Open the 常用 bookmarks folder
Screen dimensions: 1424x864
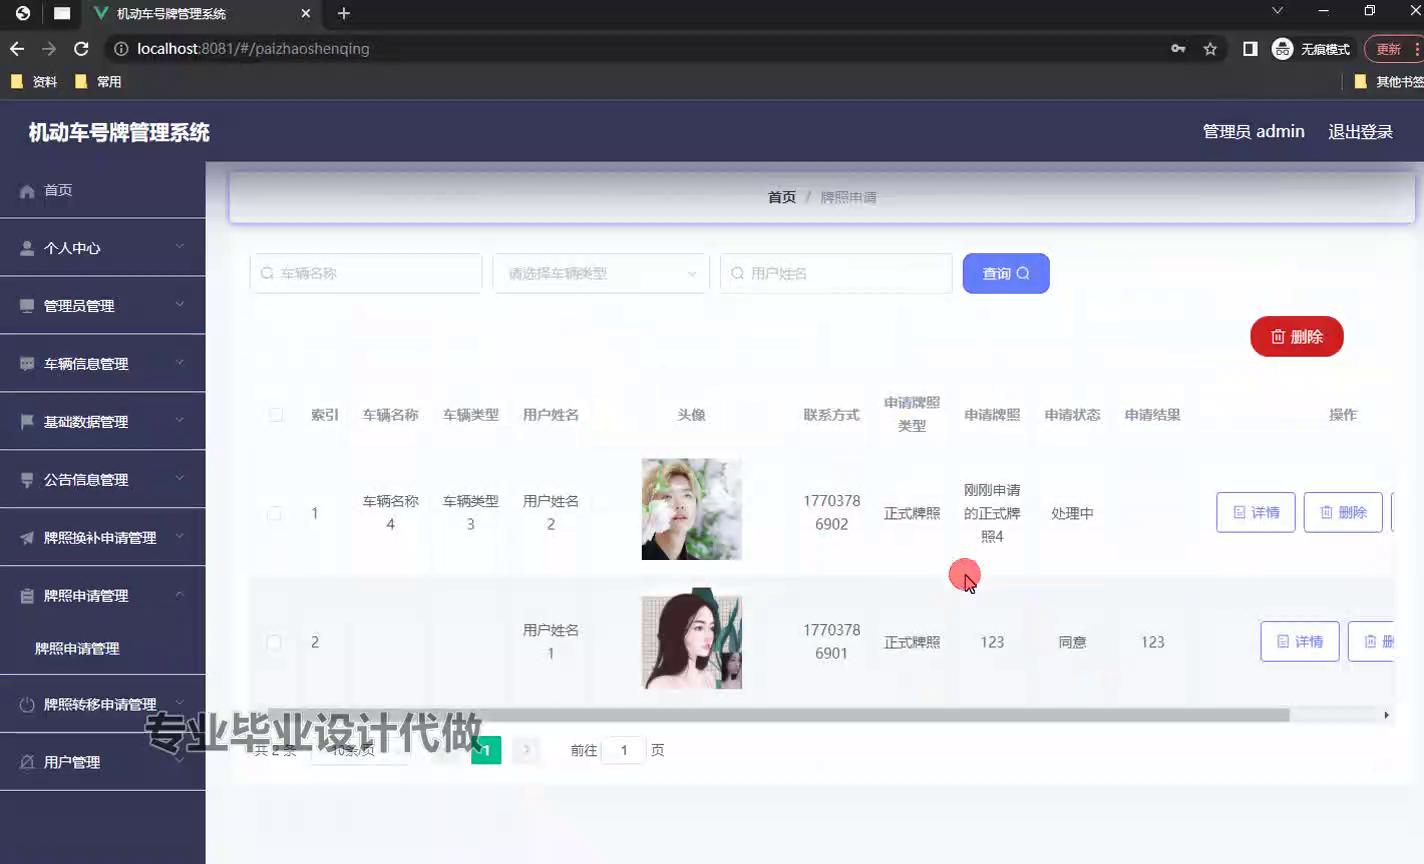point(98,82)
